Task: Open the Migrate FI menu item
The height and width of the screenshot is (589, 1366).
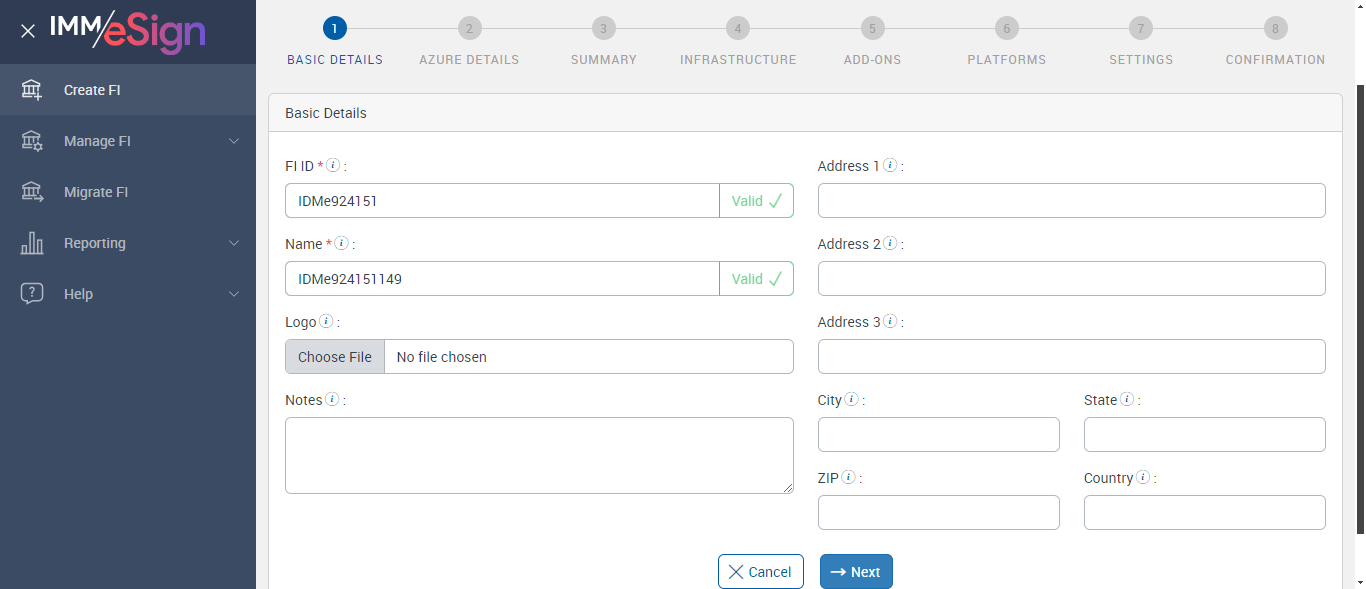Action: click(x=96, y=192)
